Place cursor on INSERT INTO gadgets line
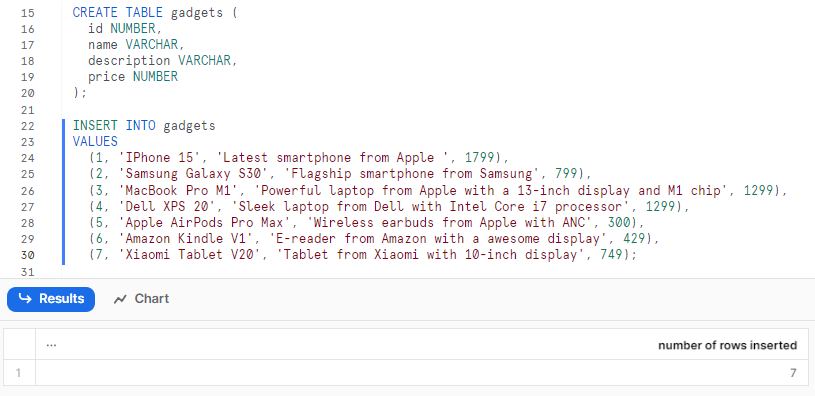Viewport: 815px width, 396px height. pyautogui.click(x=143, y=126)
